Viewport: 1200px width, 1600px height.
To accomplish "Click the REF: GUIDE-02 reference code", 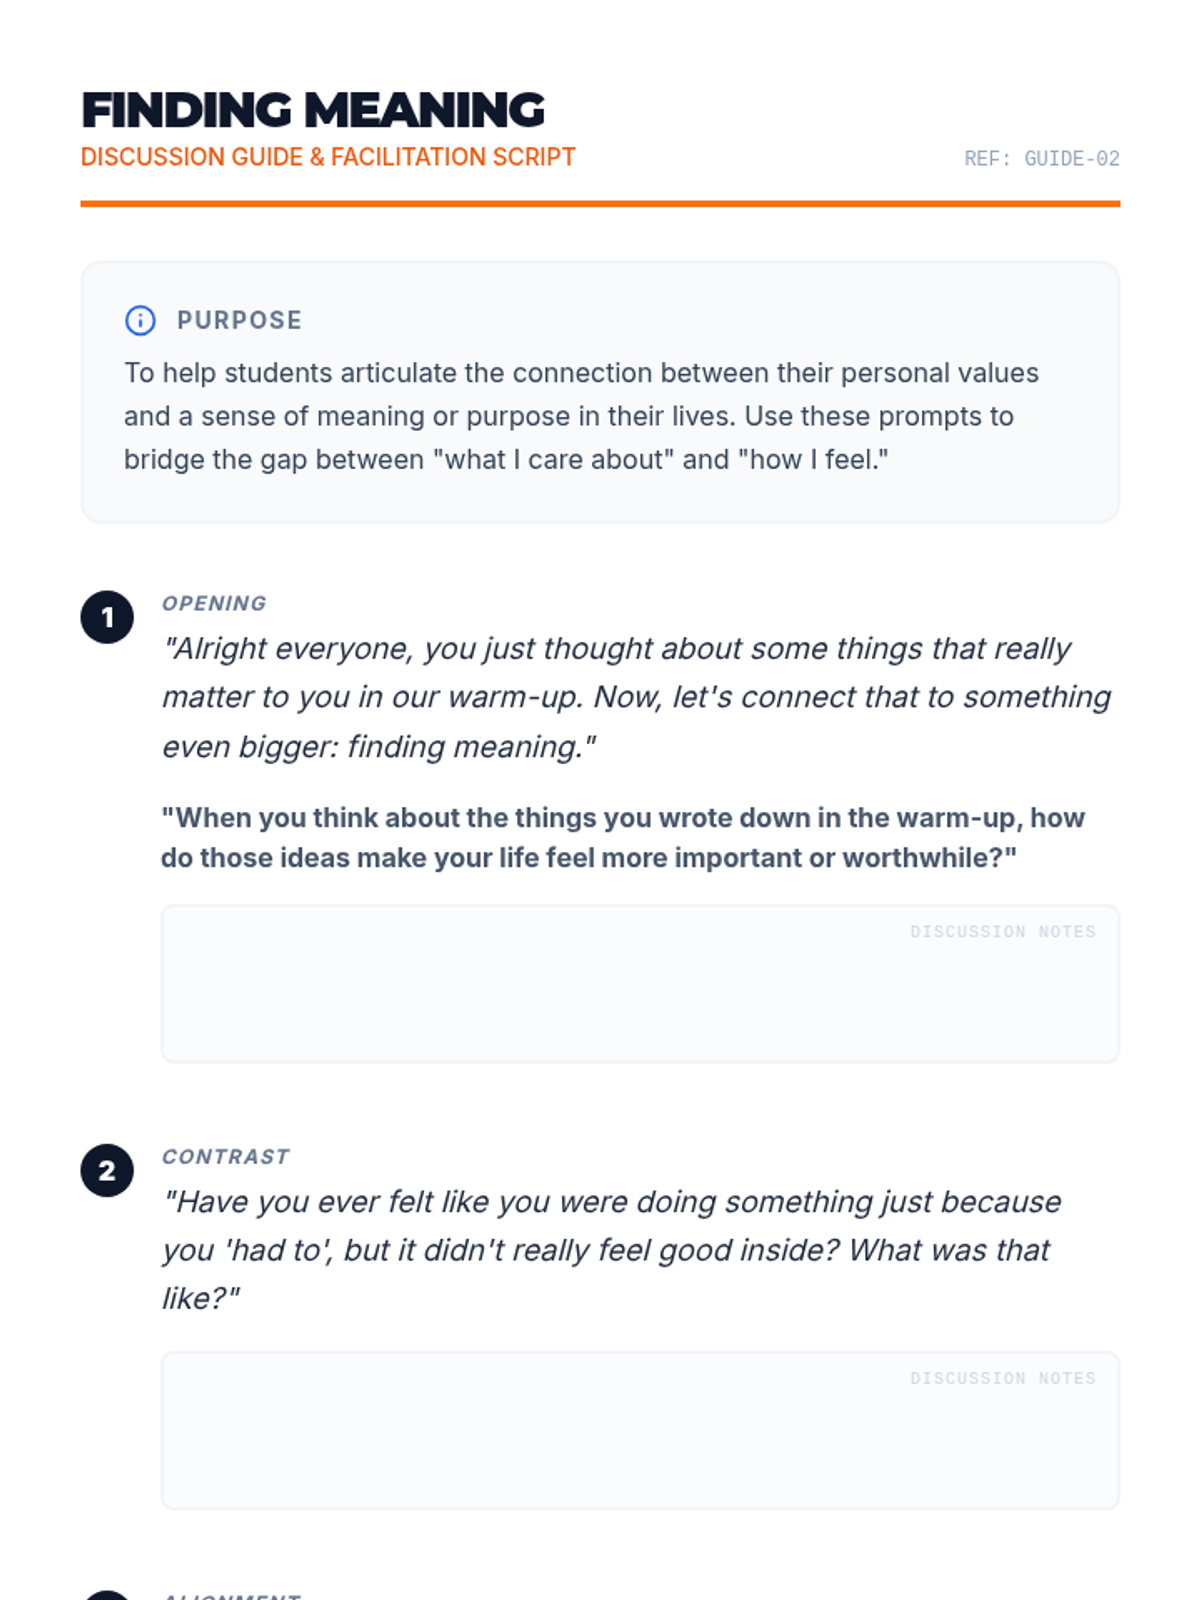I will click(1041, 159).
